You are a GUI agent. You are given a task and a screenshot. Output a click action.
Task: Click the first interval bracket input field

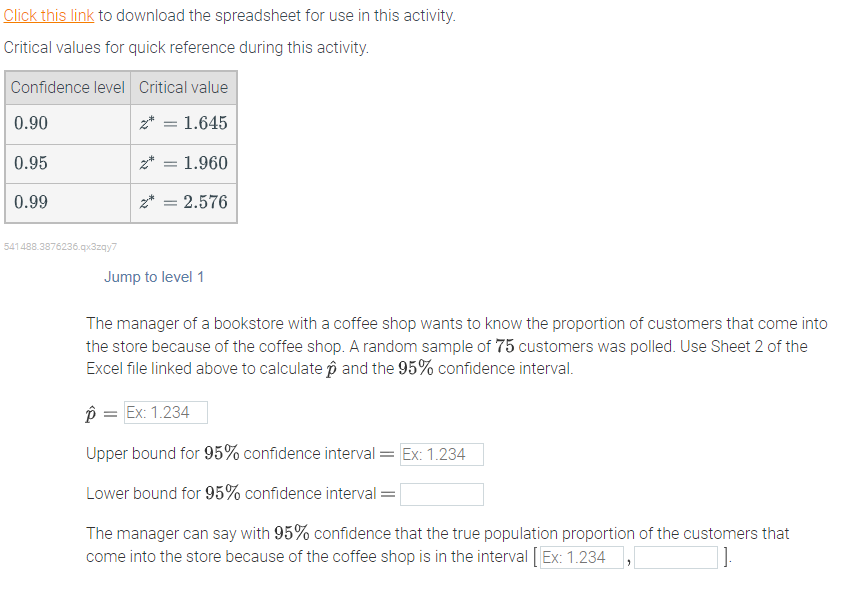(583, 557)
